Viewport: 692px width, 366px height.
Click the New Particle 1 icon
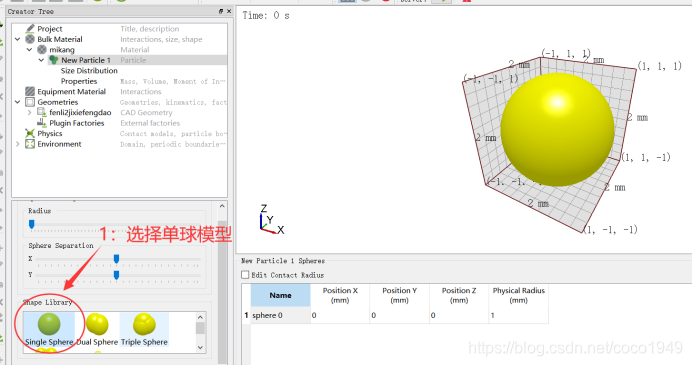point(54,60)
